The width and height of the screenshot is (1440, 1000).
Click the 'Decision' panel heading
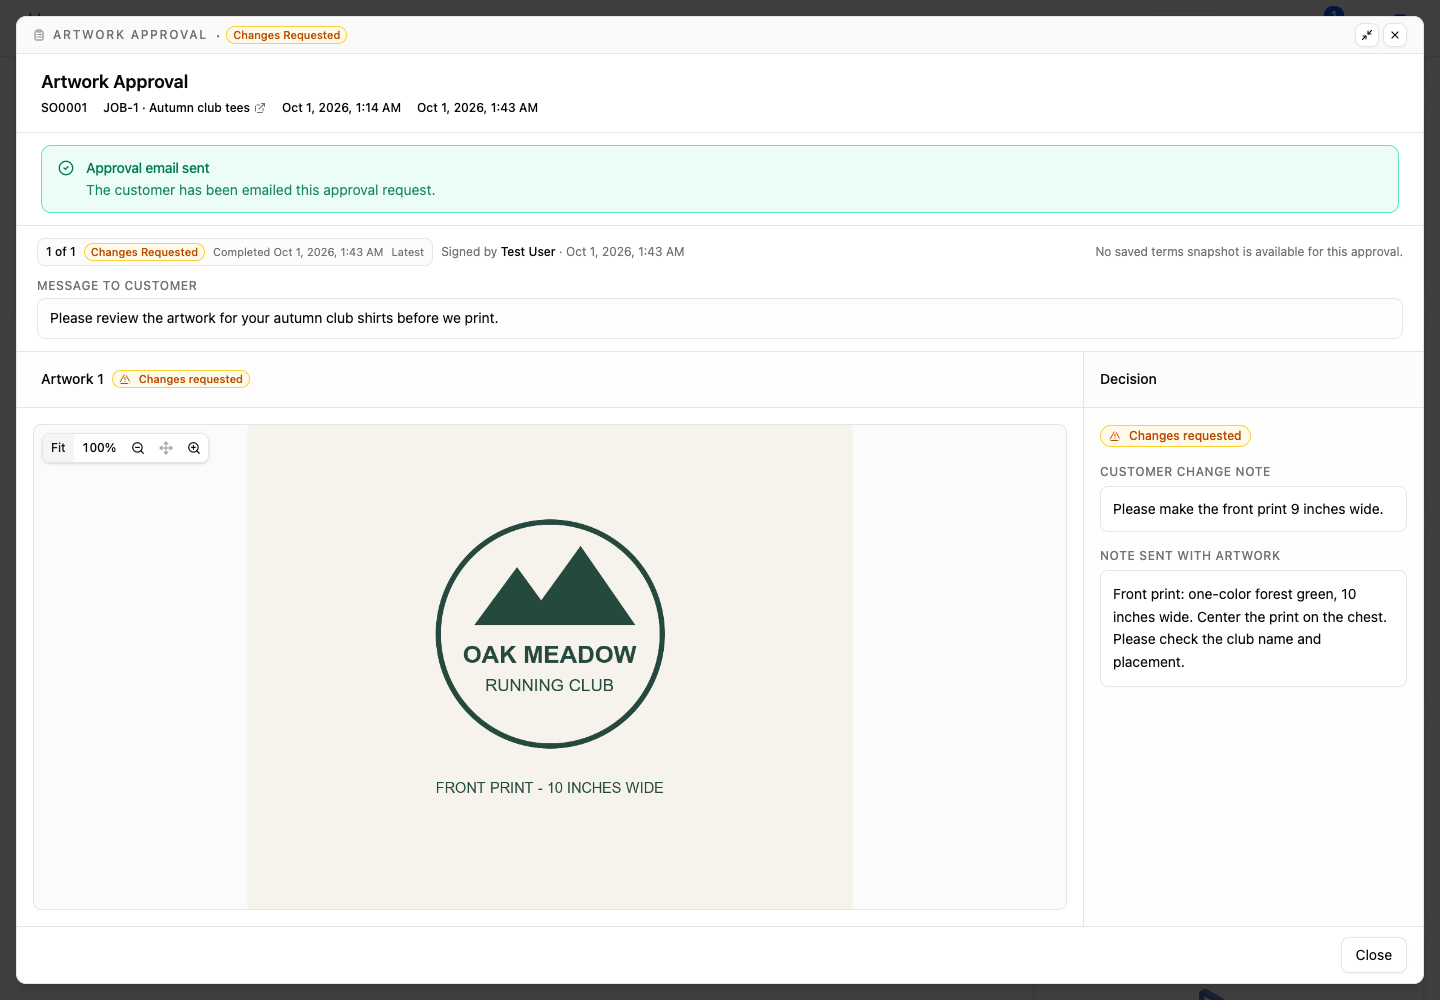1128,379
